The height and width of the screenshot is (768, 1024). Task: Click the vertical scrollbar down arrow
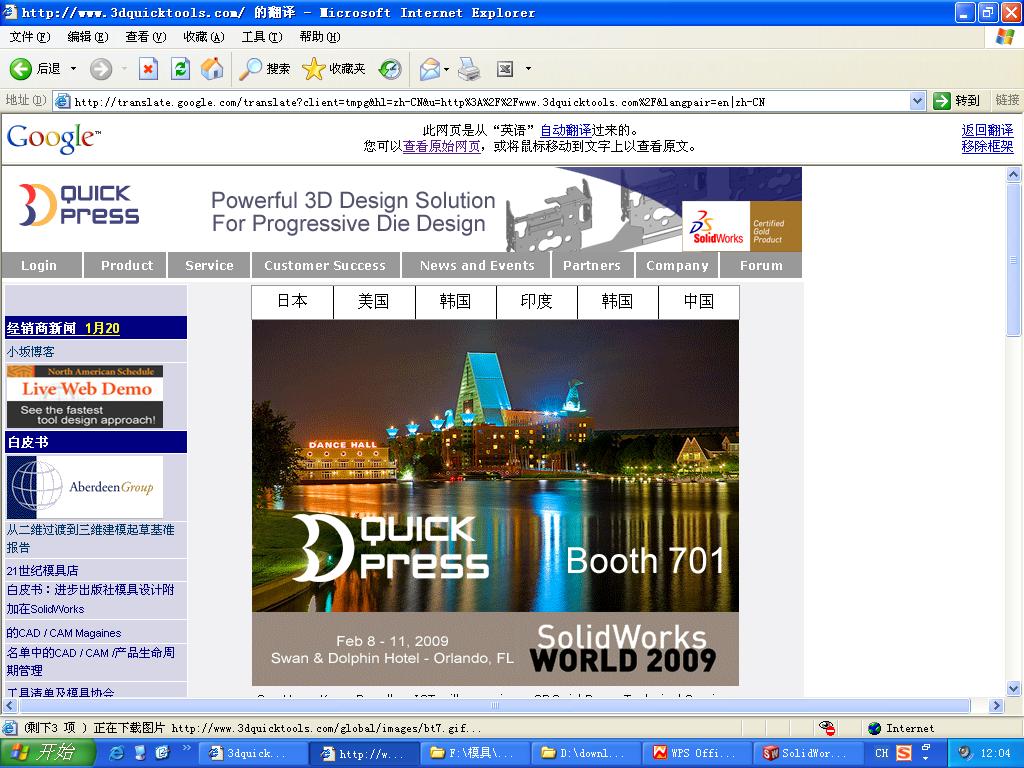[x=1014, y=688]
